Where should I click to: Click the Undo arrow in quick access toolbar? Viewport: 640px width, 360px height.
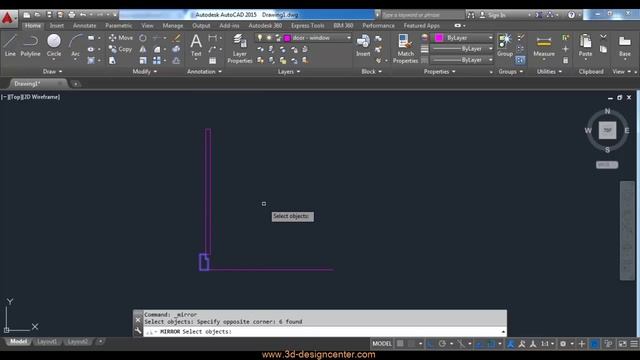(83, 15)
